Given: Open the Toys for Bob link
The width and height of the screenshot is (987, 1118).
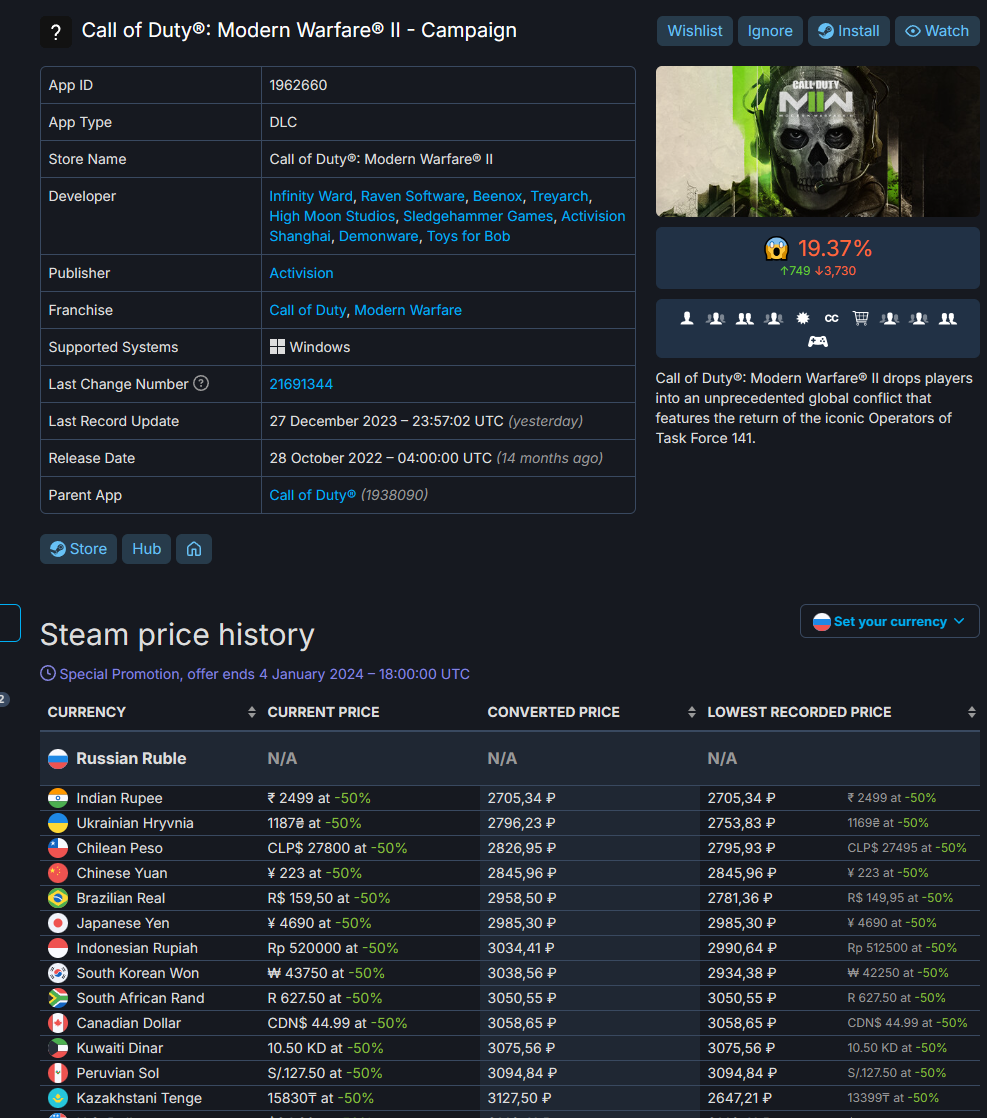Looking at the screenshot, I should click(469, 236).
